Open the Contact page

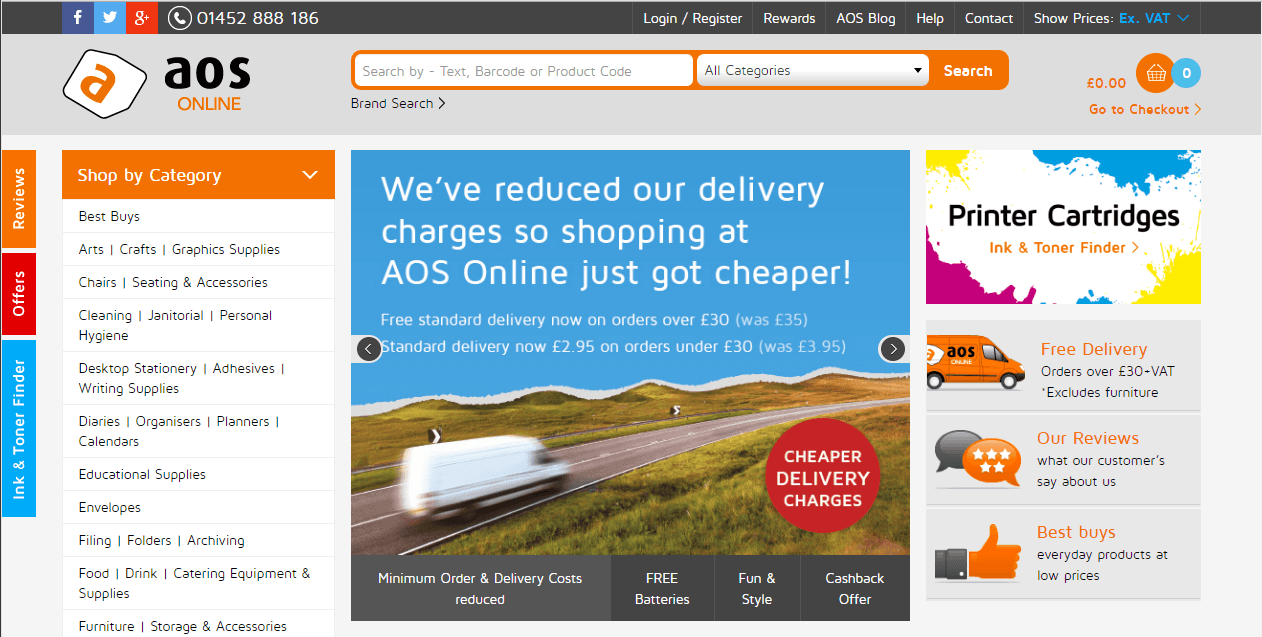[989, 18]
